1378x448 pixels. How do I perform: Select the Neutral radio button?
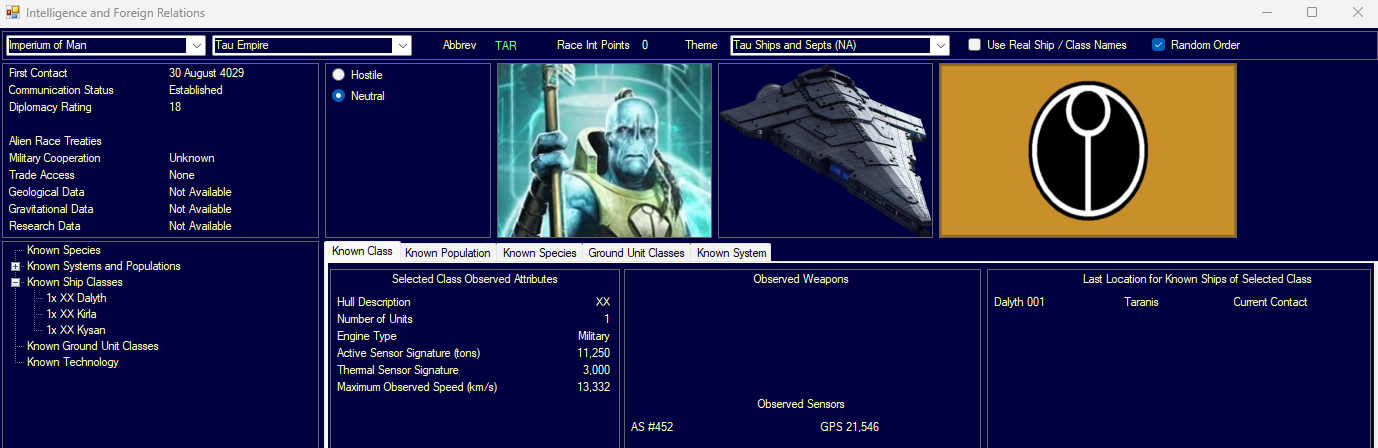coord(339,96)
